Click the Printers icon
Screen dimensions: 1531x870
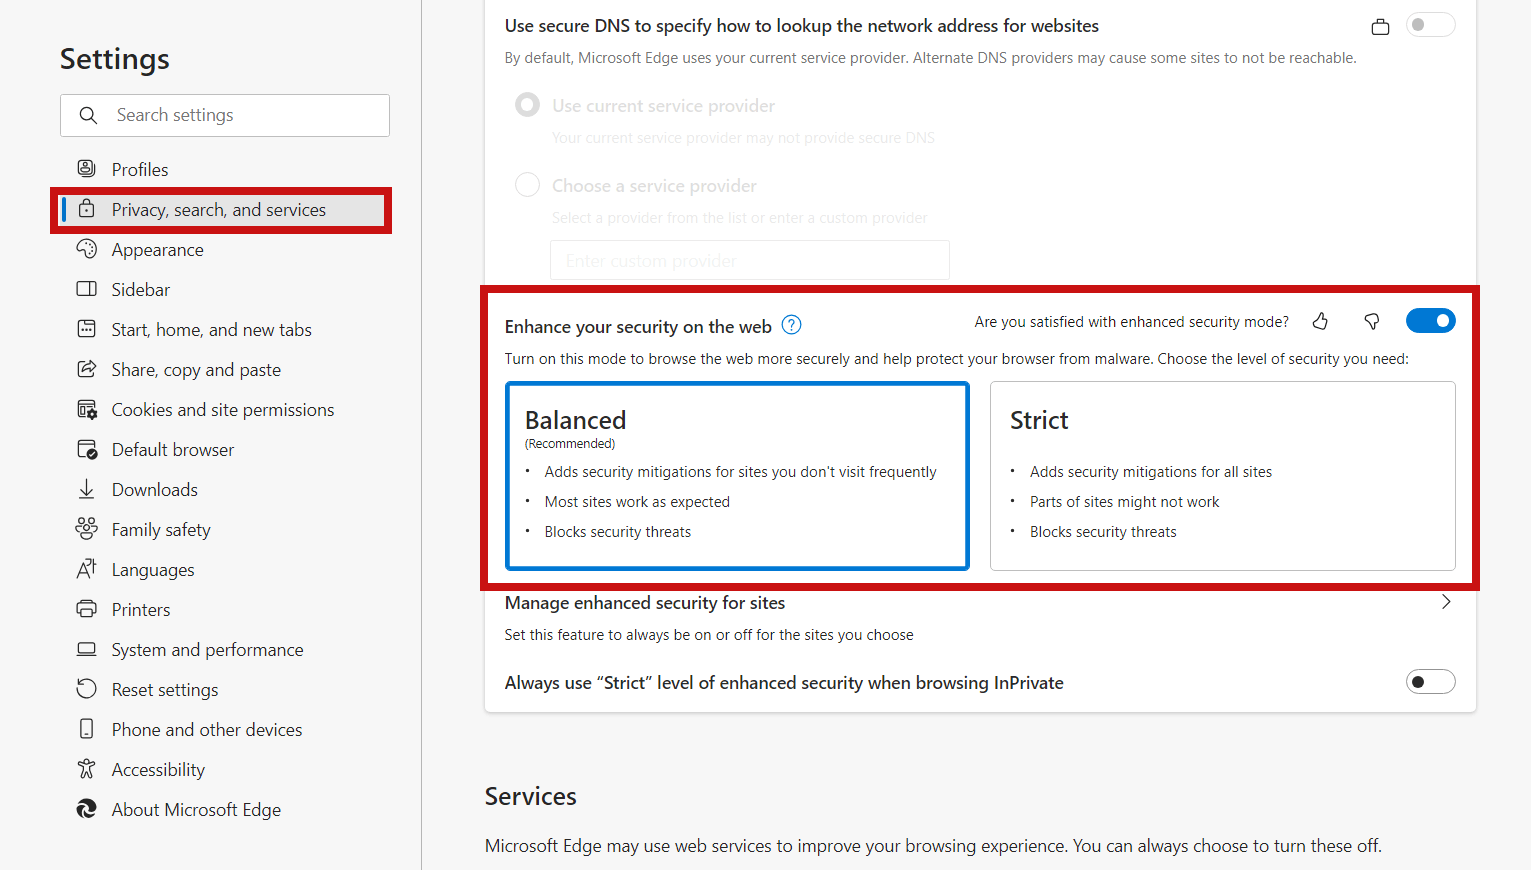point(87,609)
